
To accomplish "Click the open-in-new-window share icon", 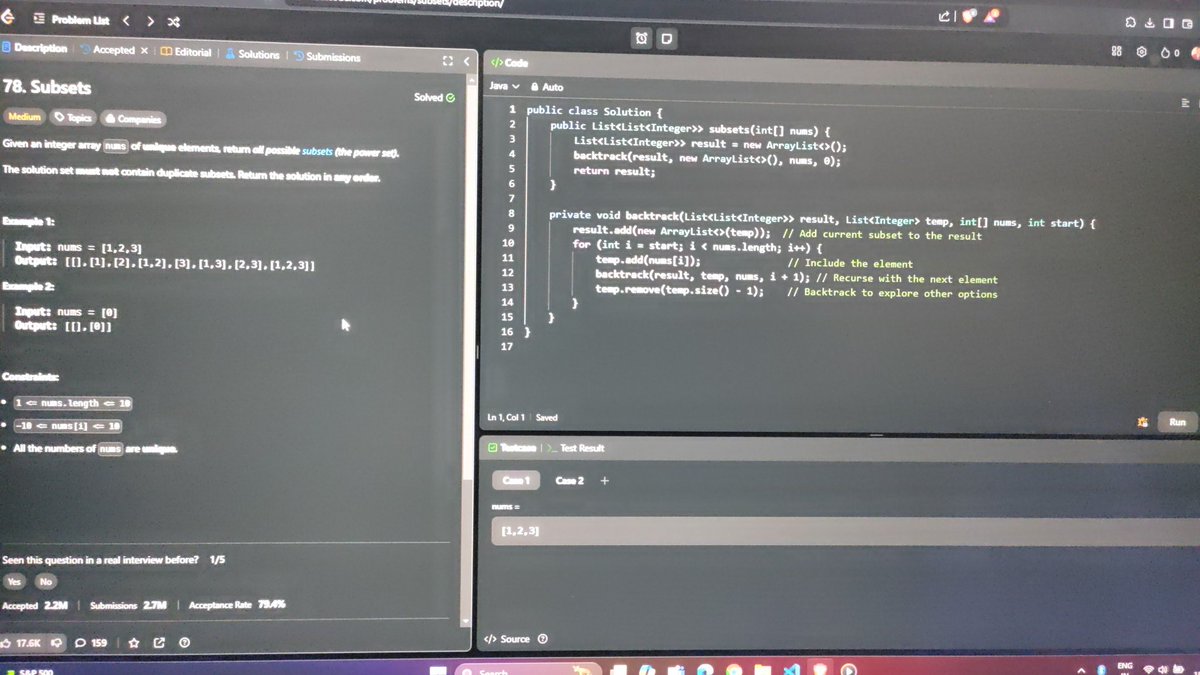I will point(158,642).
